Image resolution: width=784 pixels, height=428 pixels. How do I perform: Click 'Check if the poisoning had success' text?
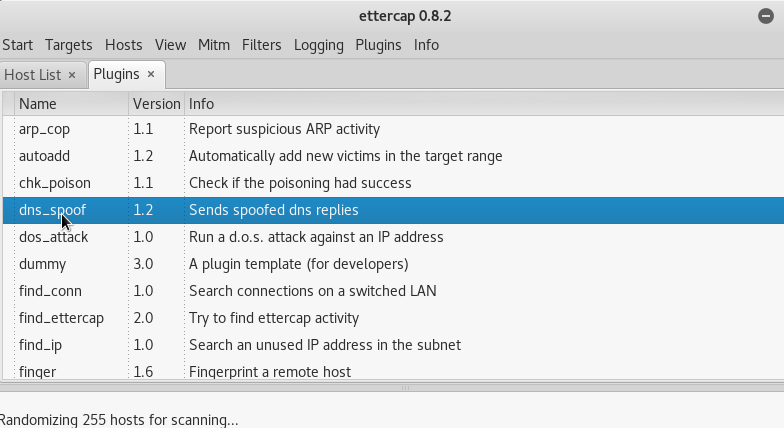300,183
